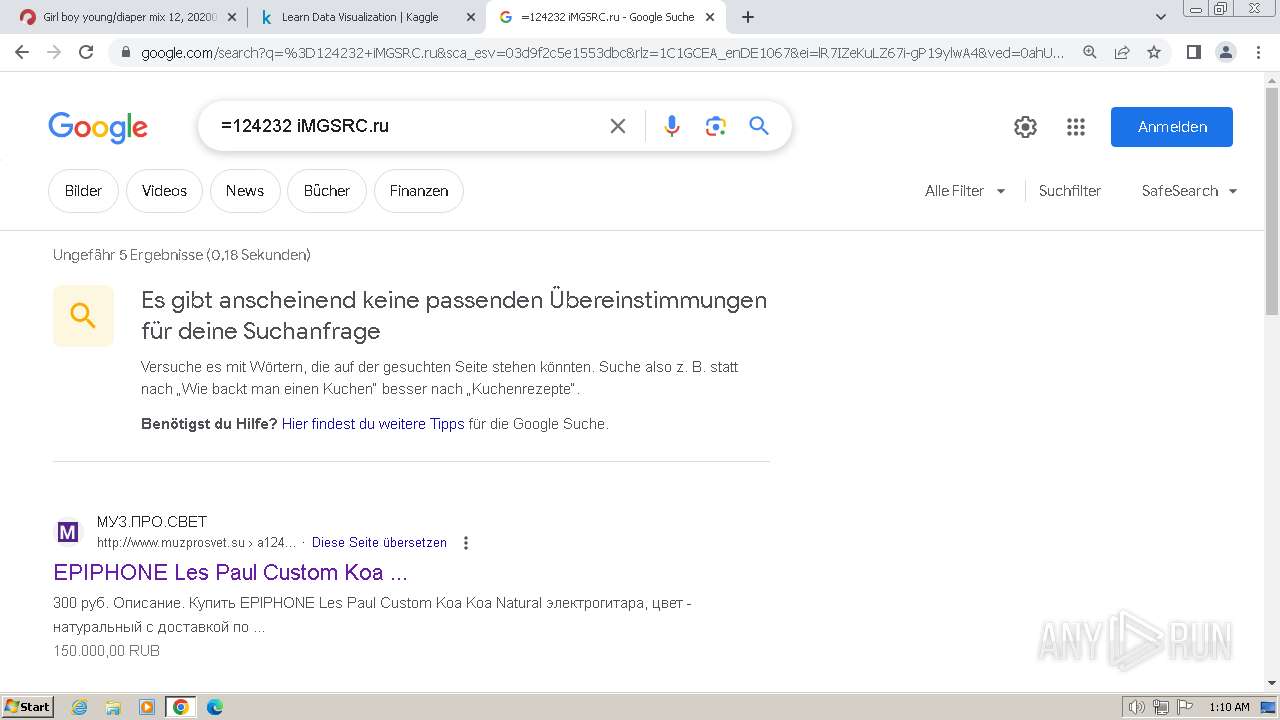
Task: Open Google quick settings gear
Action: point(1025,127)
